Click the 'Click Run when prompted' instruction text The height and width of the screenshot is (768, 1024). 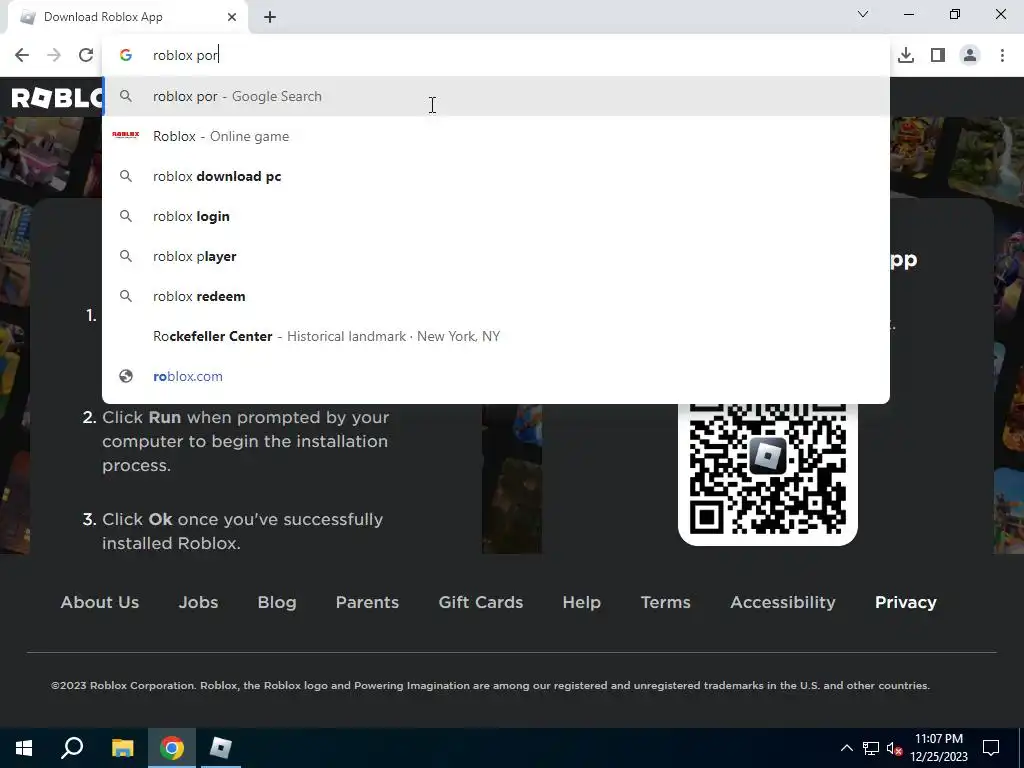tap(246, 441)
